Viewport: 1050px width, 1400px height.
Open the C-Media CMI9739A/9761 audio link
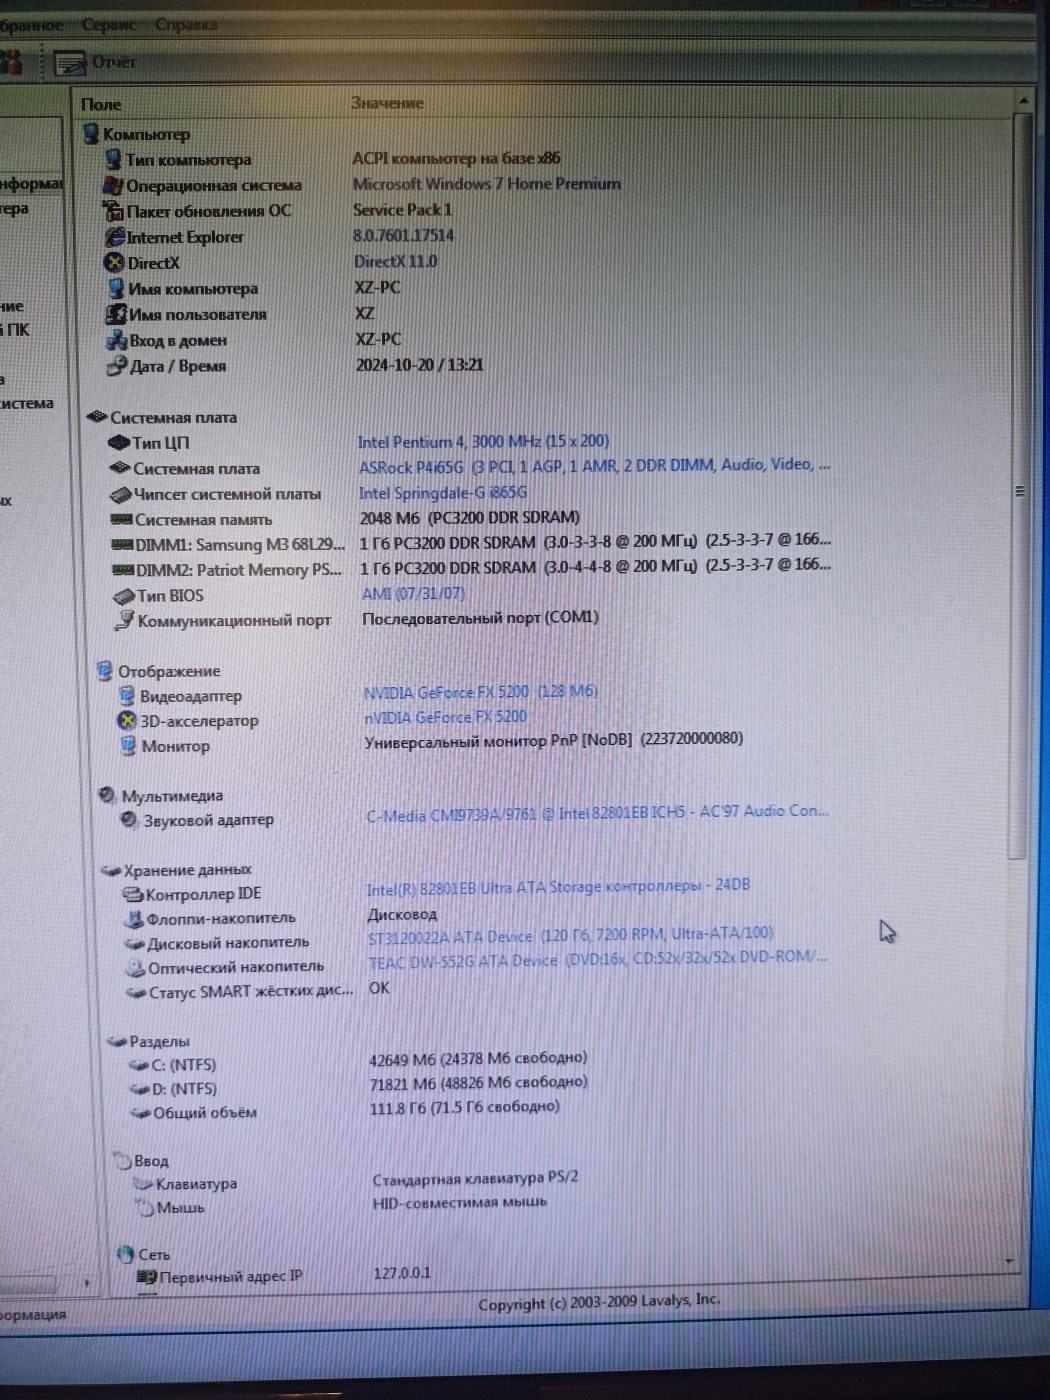coord(598,812)
